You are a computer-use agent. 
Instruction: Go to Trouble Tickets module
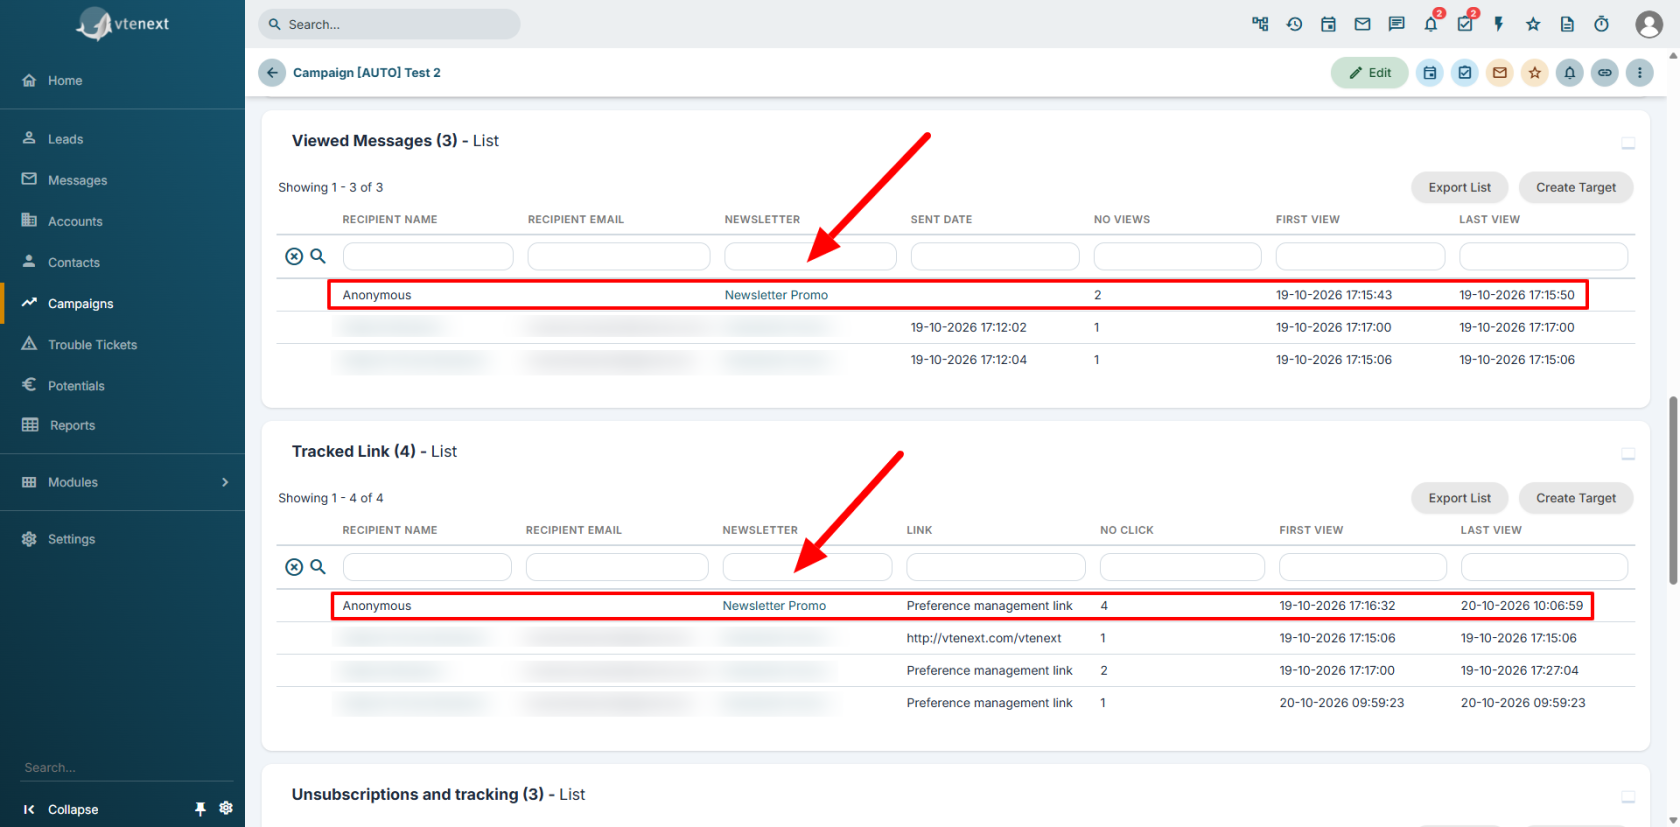(x=92, y=345)
